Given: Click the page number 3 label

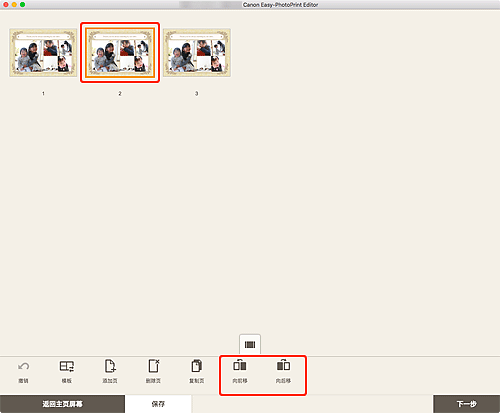Looking at the screenshot, I should 197,94.
